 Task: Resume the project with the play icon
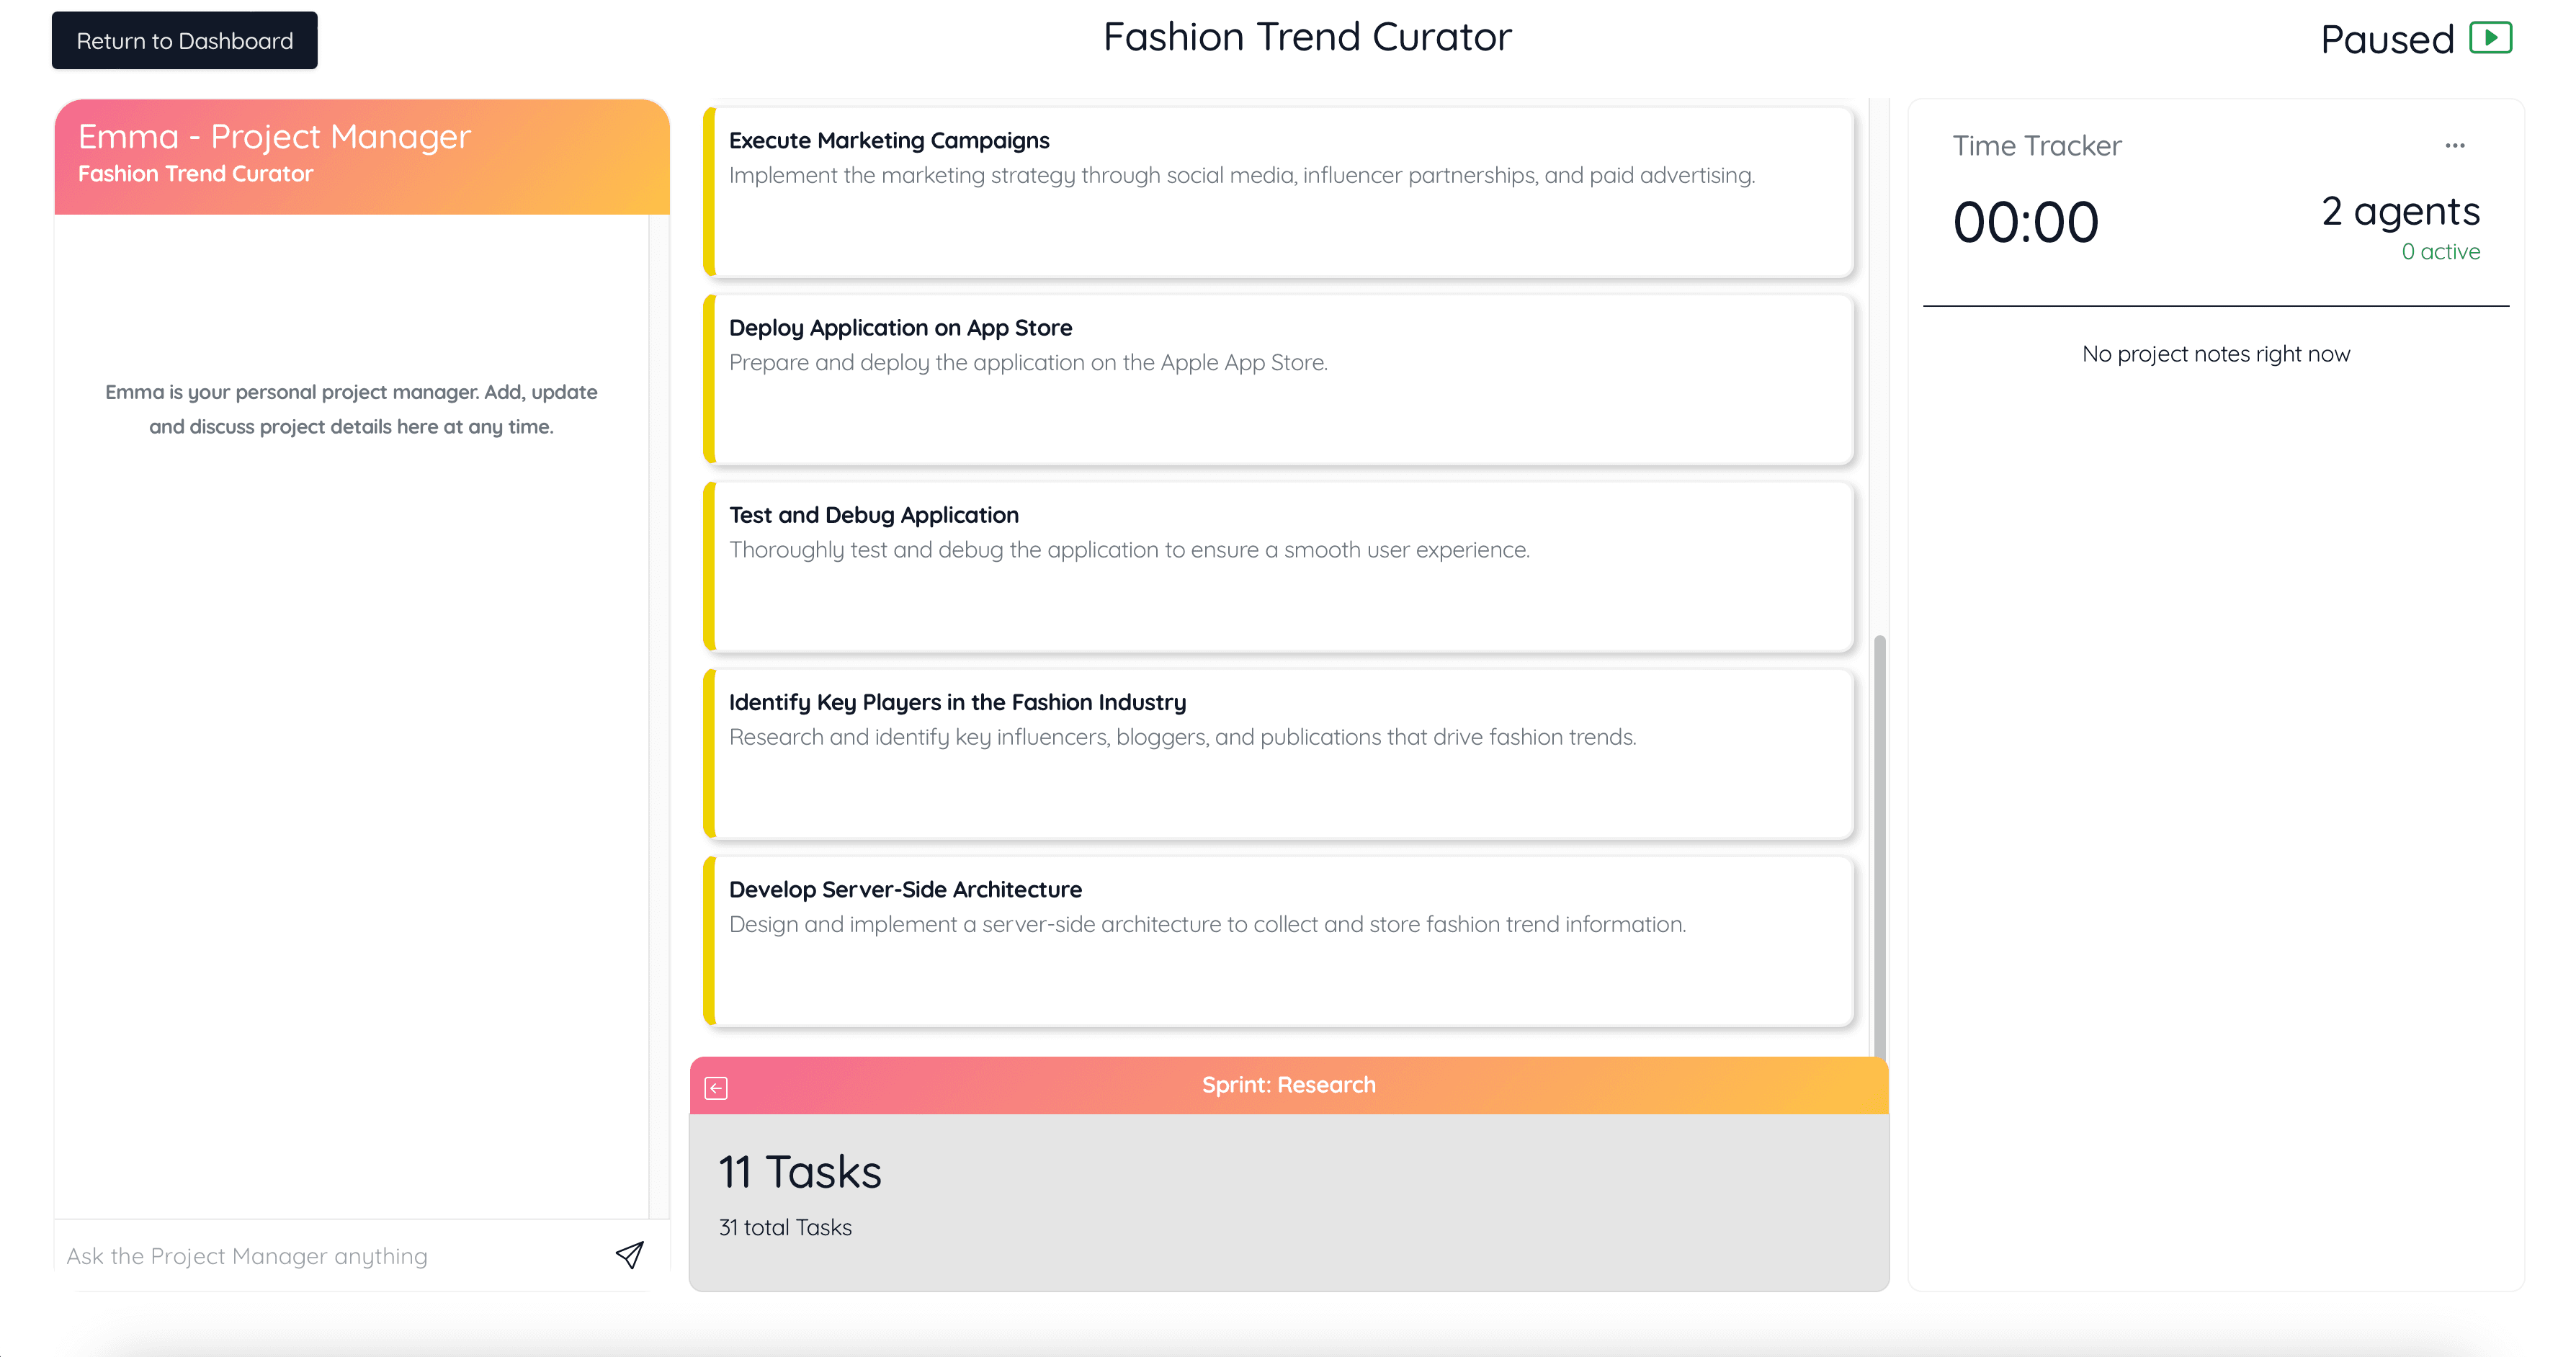point(2490,38)
